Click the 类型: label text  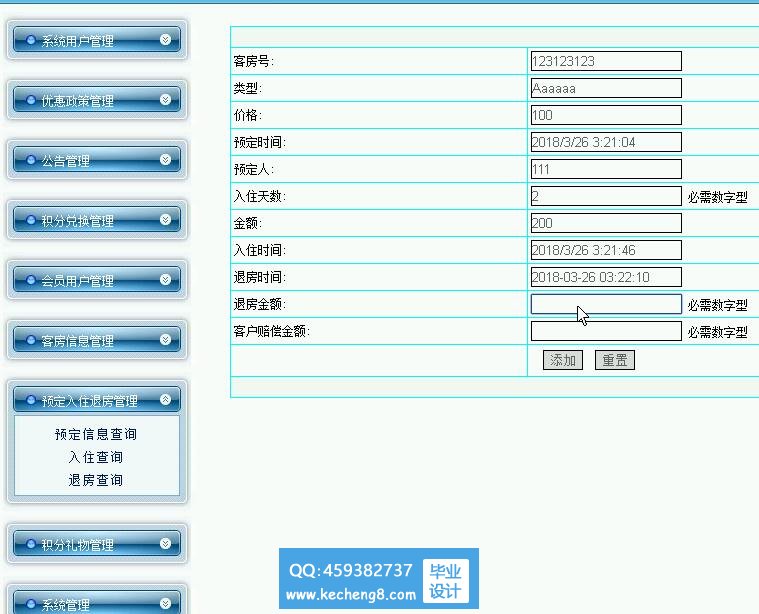click(x=247, y=89)
